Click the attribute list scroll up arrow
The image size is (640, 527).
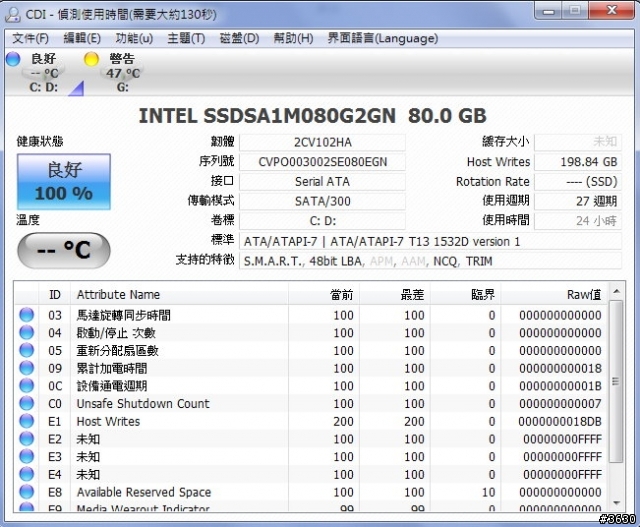tap(616, 291)
